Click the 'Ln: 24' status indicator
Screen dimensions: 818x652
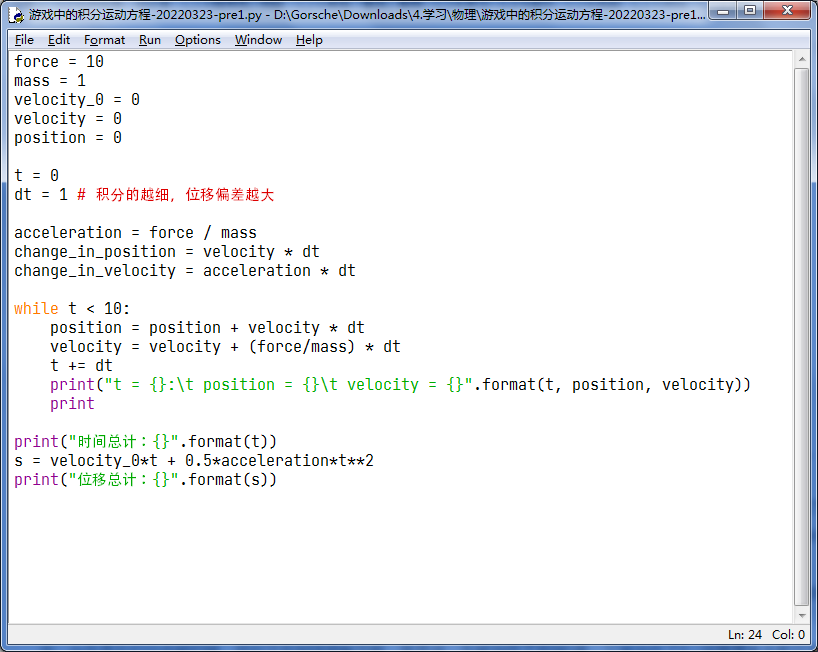744,635
